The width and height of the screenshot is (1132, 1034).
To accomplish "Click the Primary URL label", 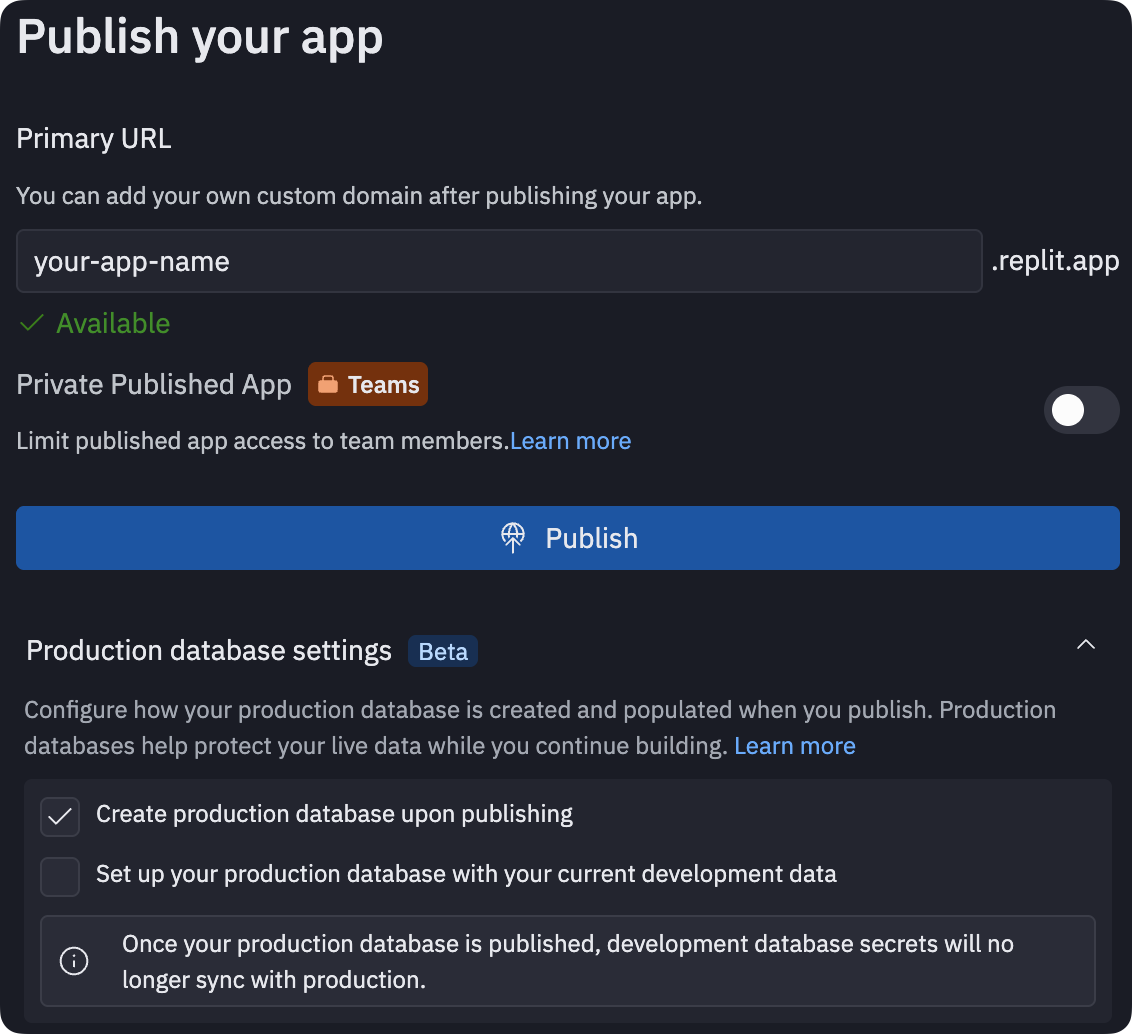I will click(94, 139).
